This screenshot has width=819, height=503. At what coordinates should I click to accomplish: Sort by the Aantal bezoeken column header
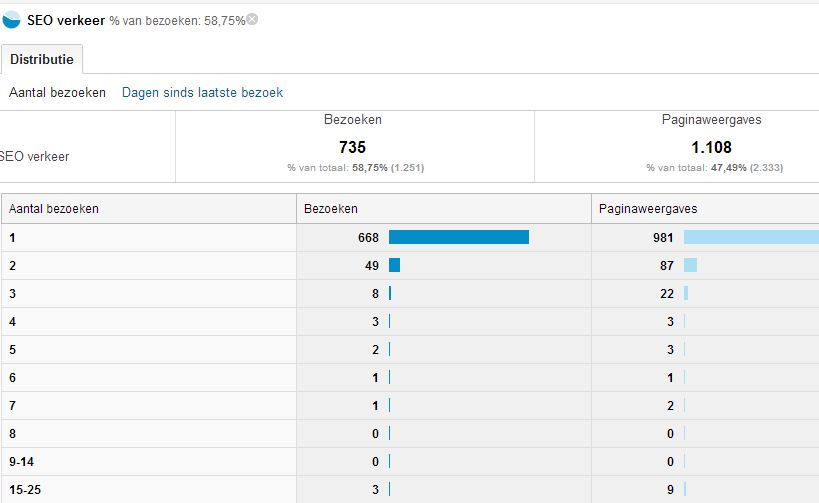tap(54, 209)
